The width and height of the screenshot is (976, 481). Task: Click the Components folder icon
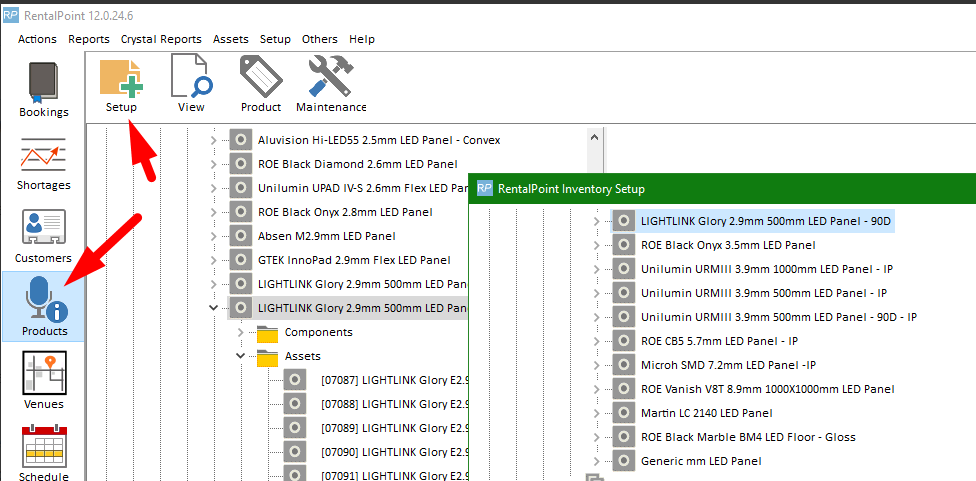[x=267, y=333]
